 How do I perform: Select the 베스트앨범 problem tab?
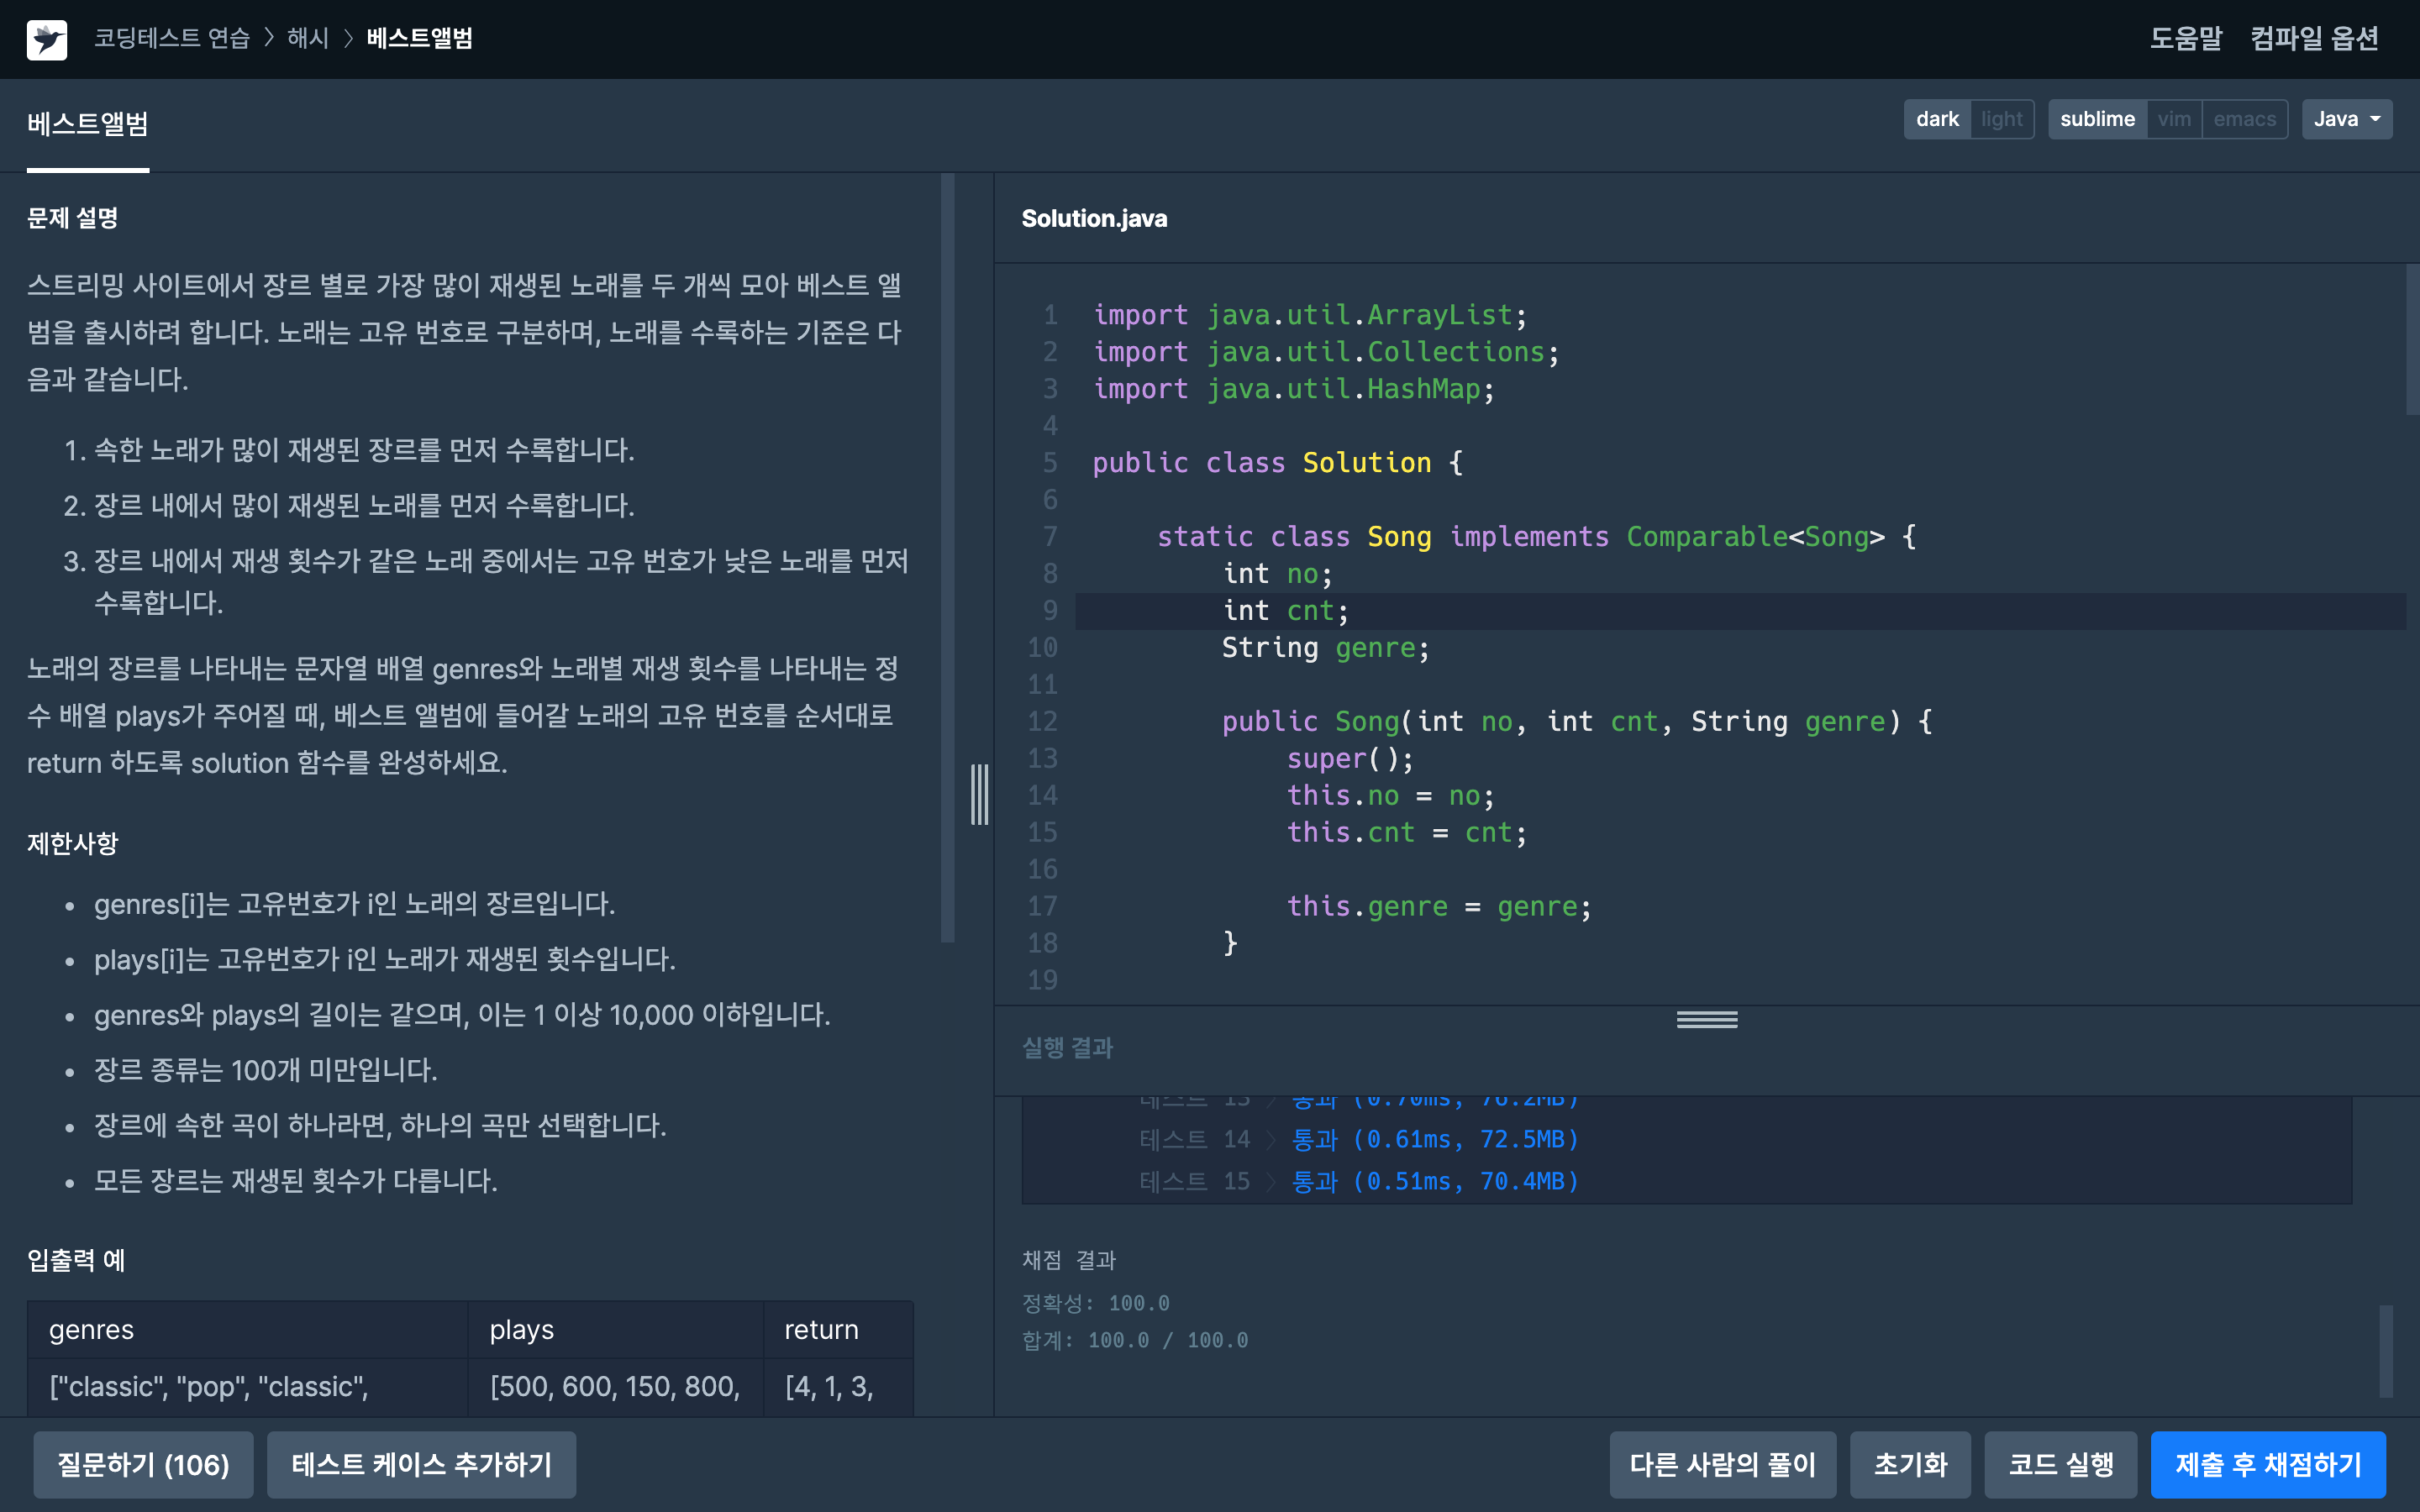(88, 124)
